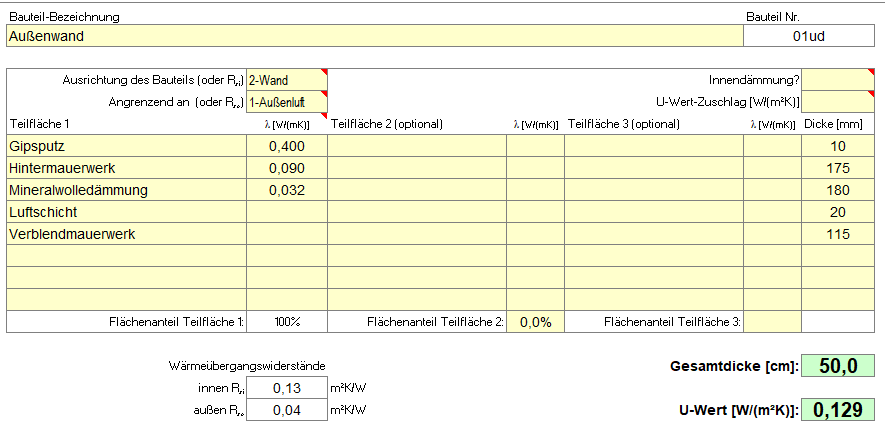
Task: Click the Flächenanteil Teilfläche 2 value 0,0%
Action: pos(535,322)
